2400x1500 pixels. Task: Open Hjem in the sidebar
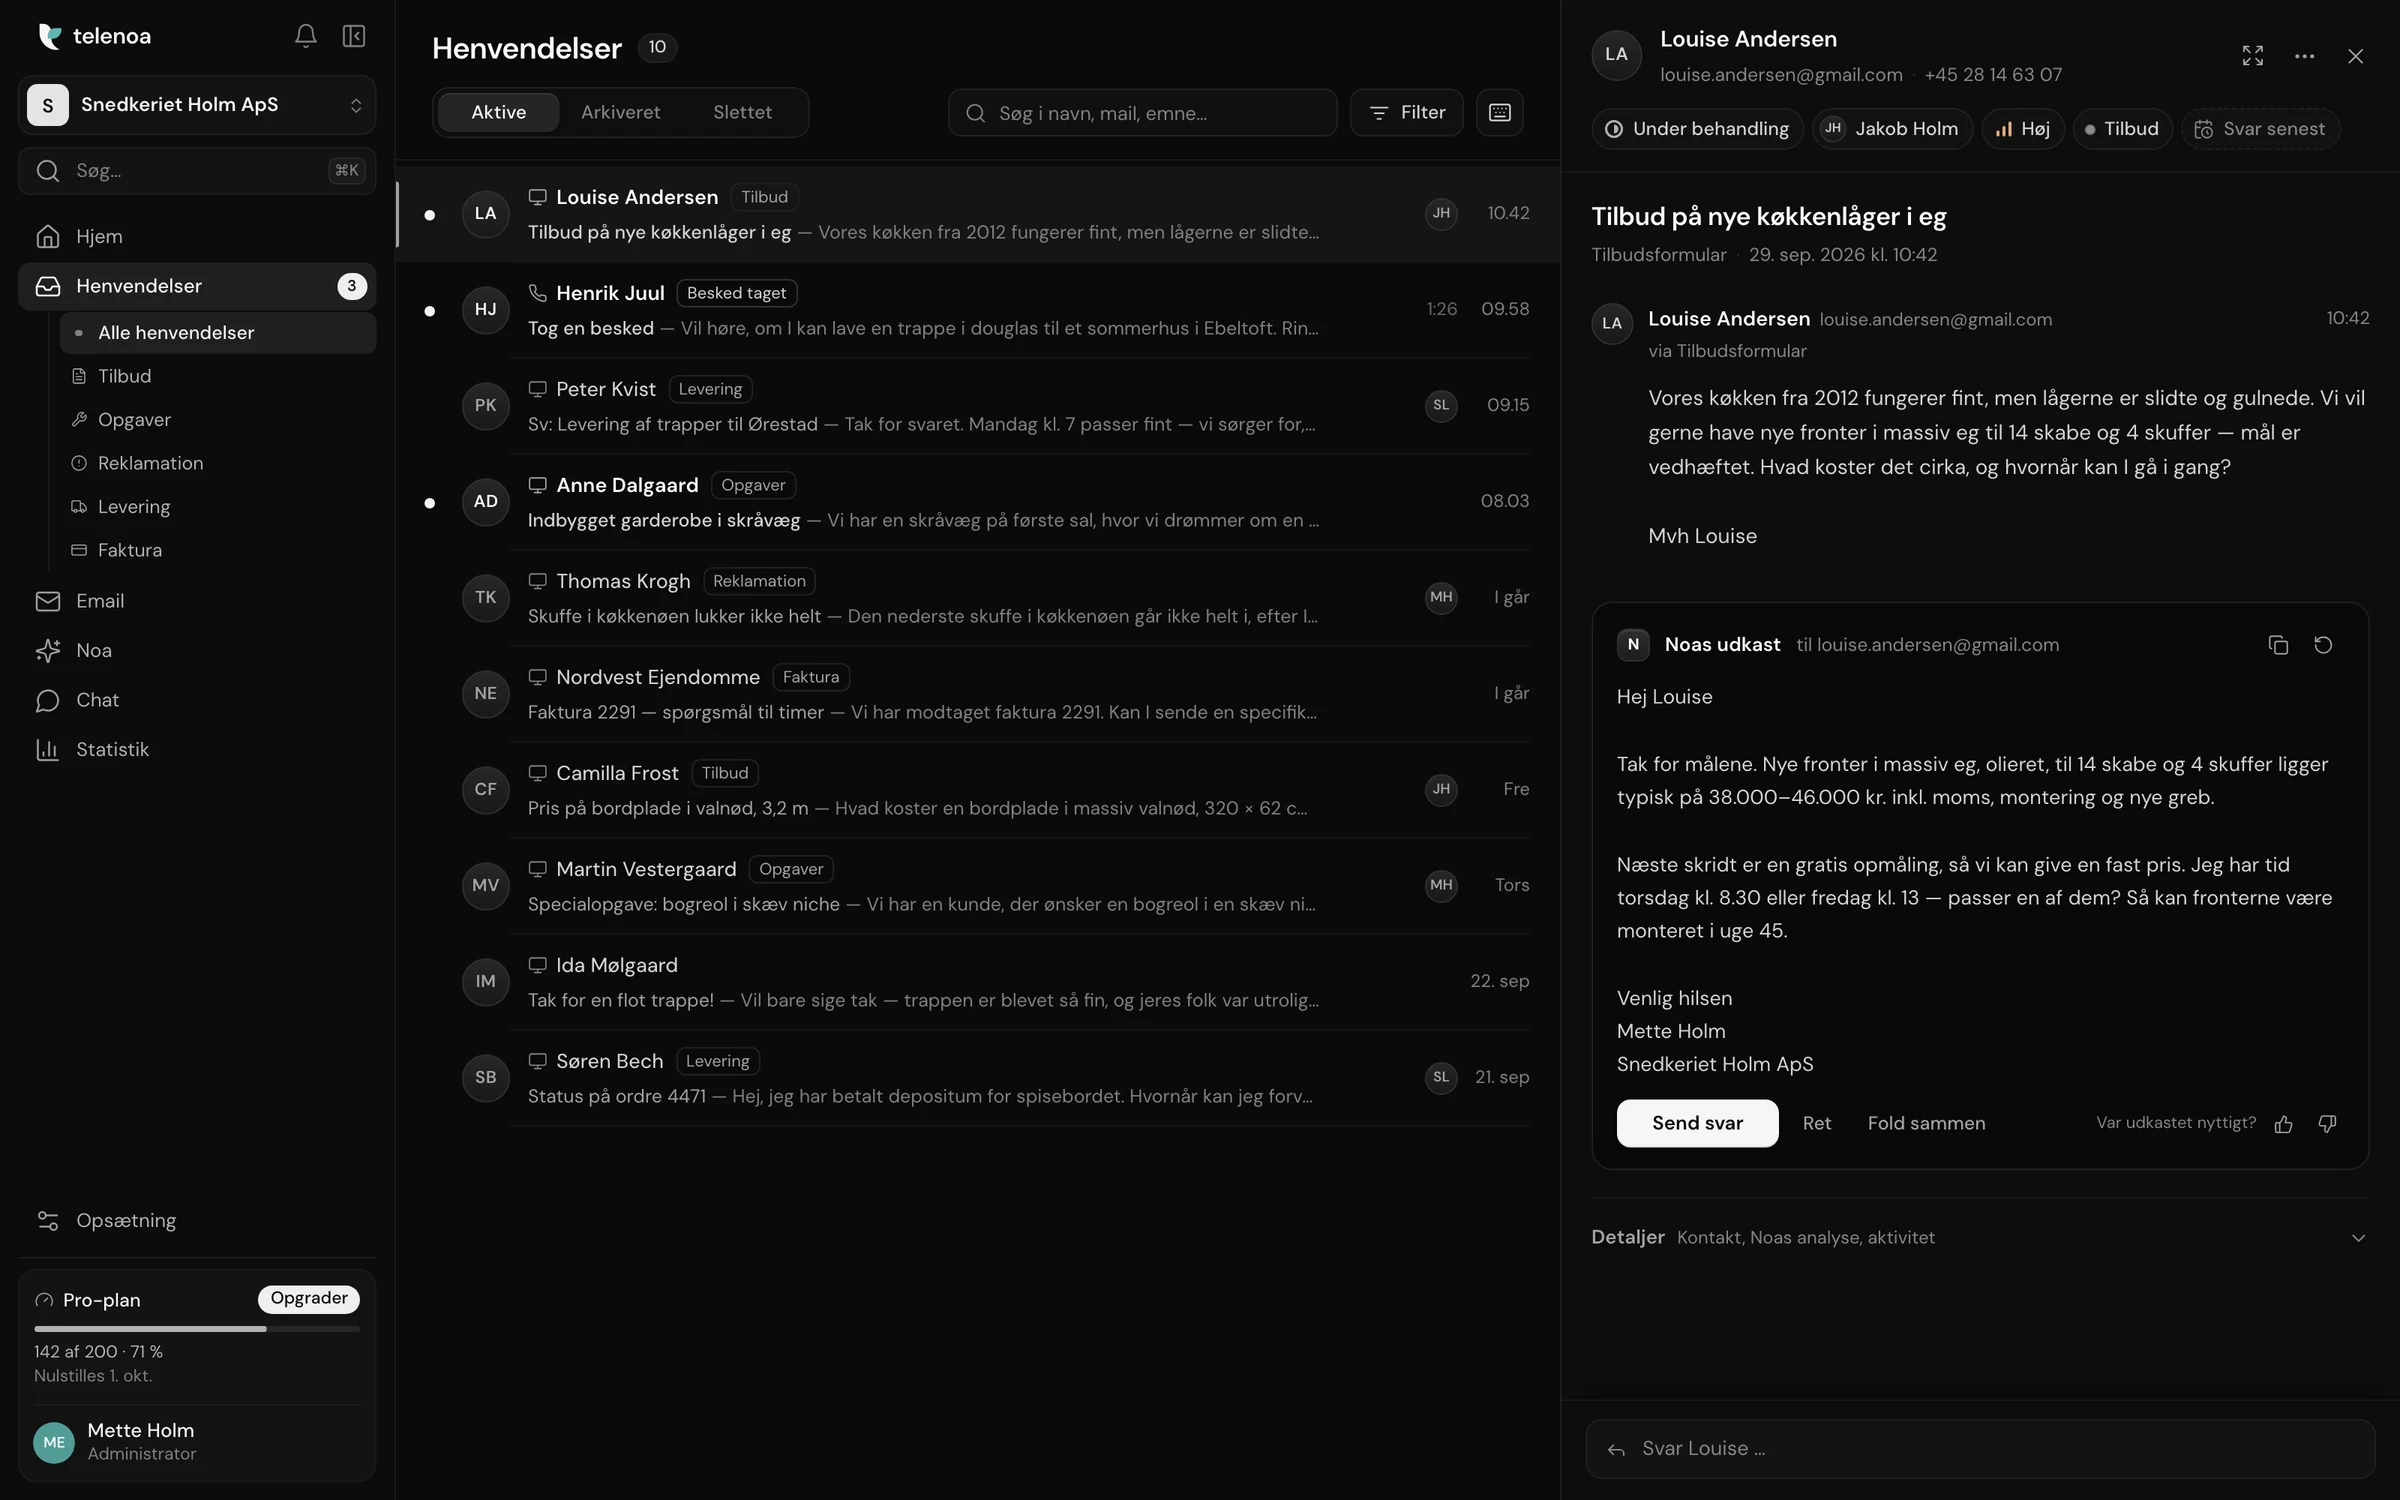coord(197,236)
